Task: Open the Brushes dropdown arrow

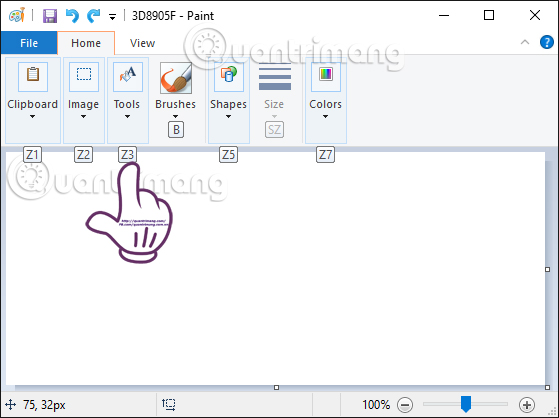Action: pyautogui.click(x=175, y=117)
